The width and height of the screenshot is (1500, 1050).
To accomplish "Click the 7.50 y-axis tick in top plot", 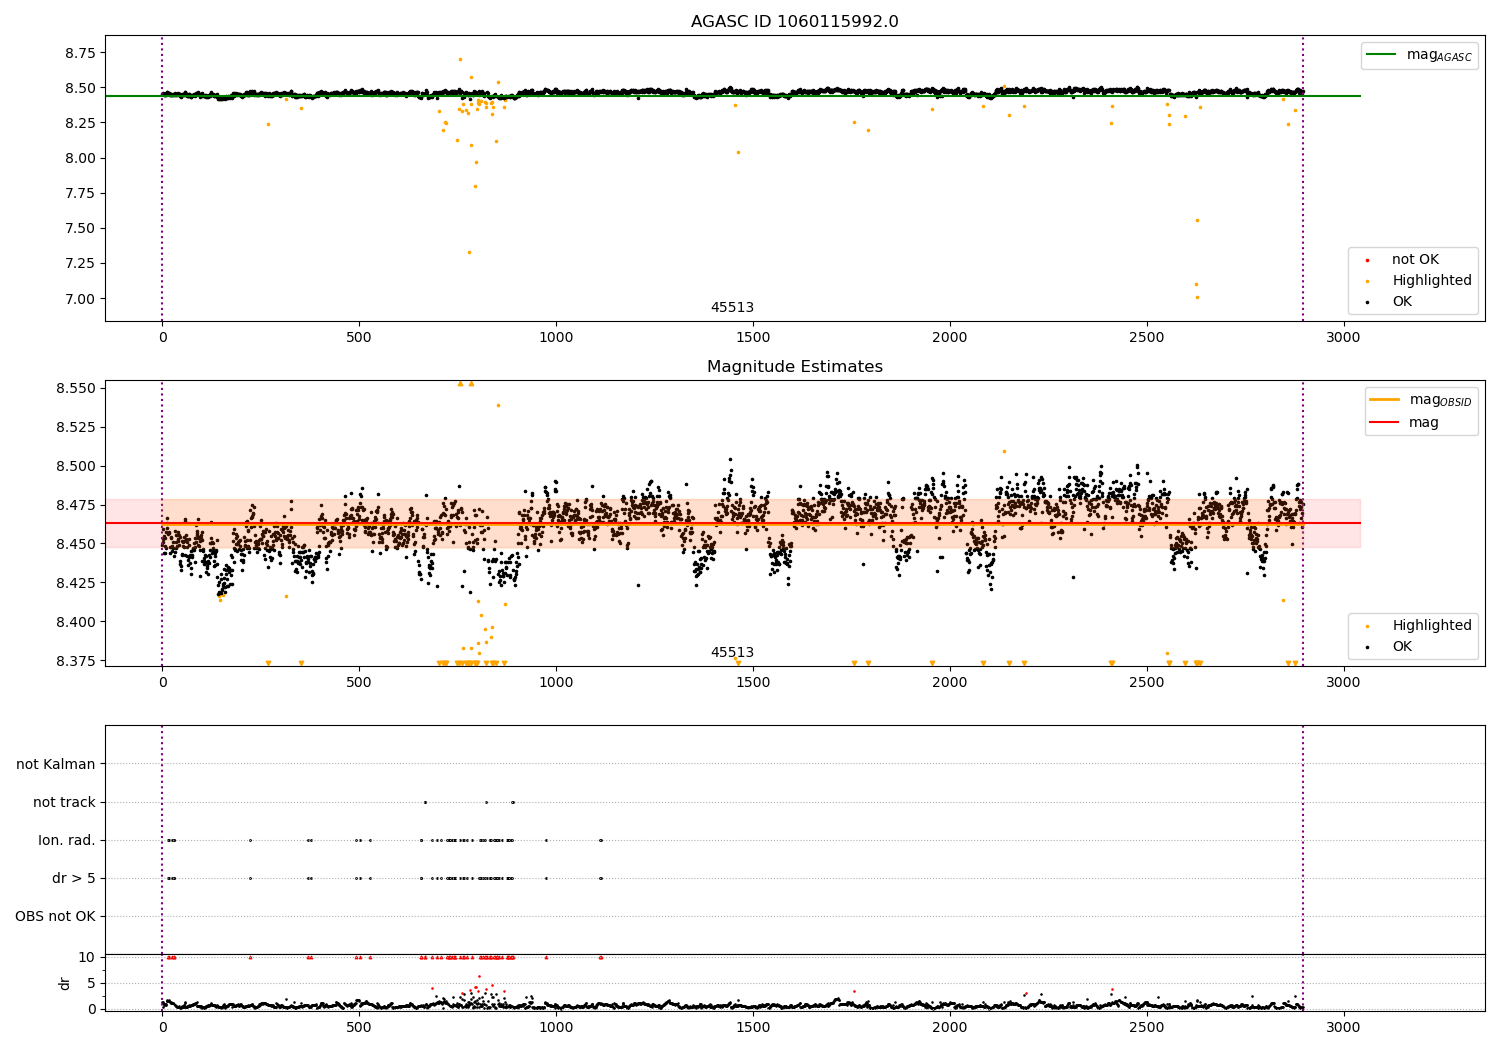I will [78, 228].
